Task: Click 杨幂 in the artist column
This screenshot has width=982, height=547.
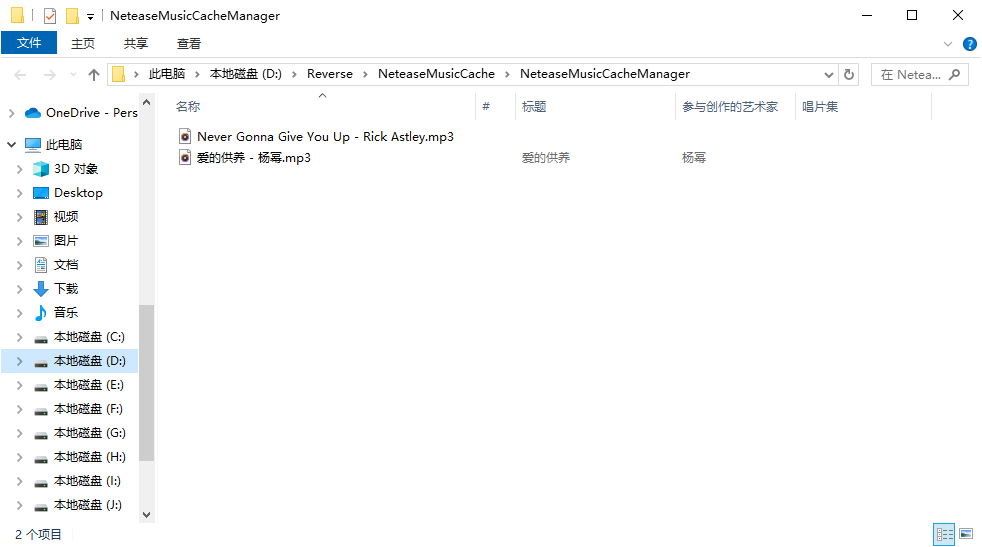Action: [694, 158]
